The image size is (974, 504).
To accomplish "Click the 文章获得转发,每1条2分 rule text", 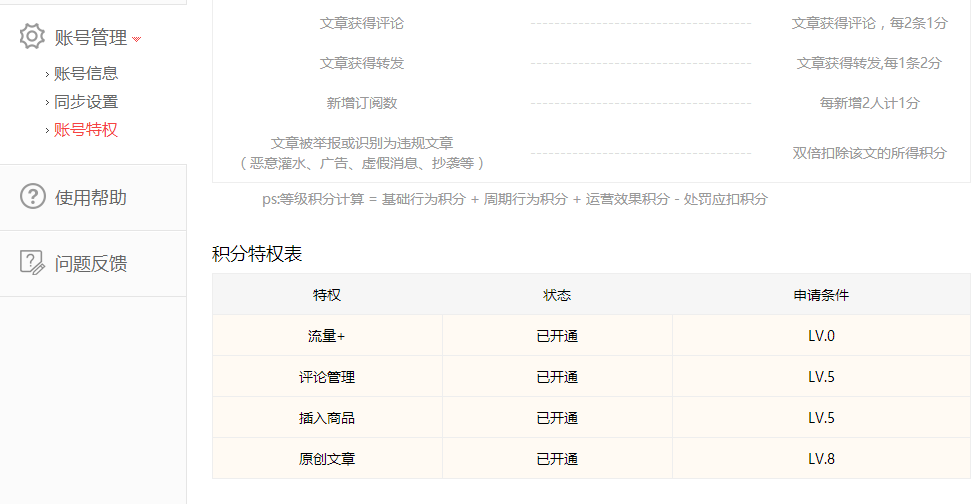I will click(869, 63).
